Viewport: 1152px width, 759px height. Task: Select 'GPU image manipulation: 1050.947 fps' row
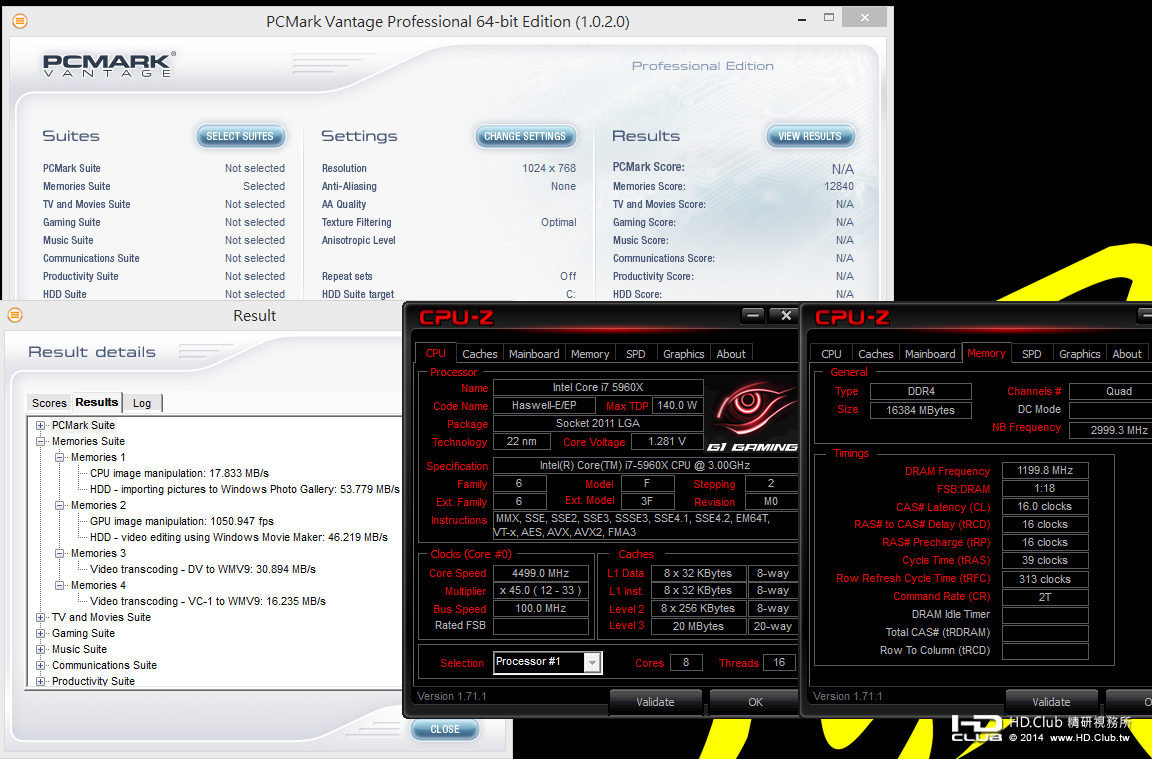[x=181, y=522]
